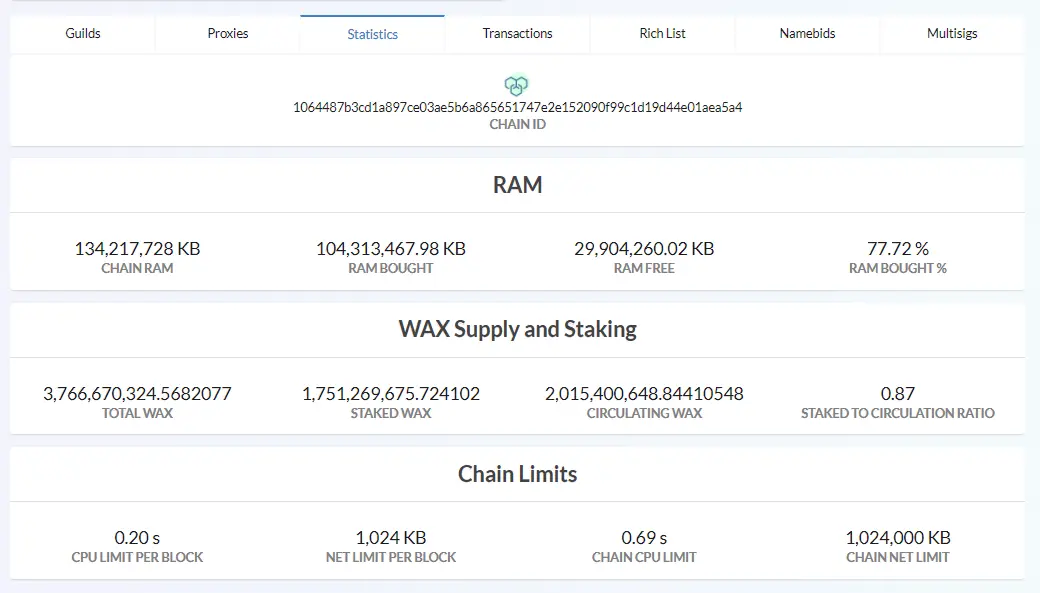Select the Chain RAM value
Image resolution: width=1040 pixels, height=593 pixels.
(x=137, y=249)
